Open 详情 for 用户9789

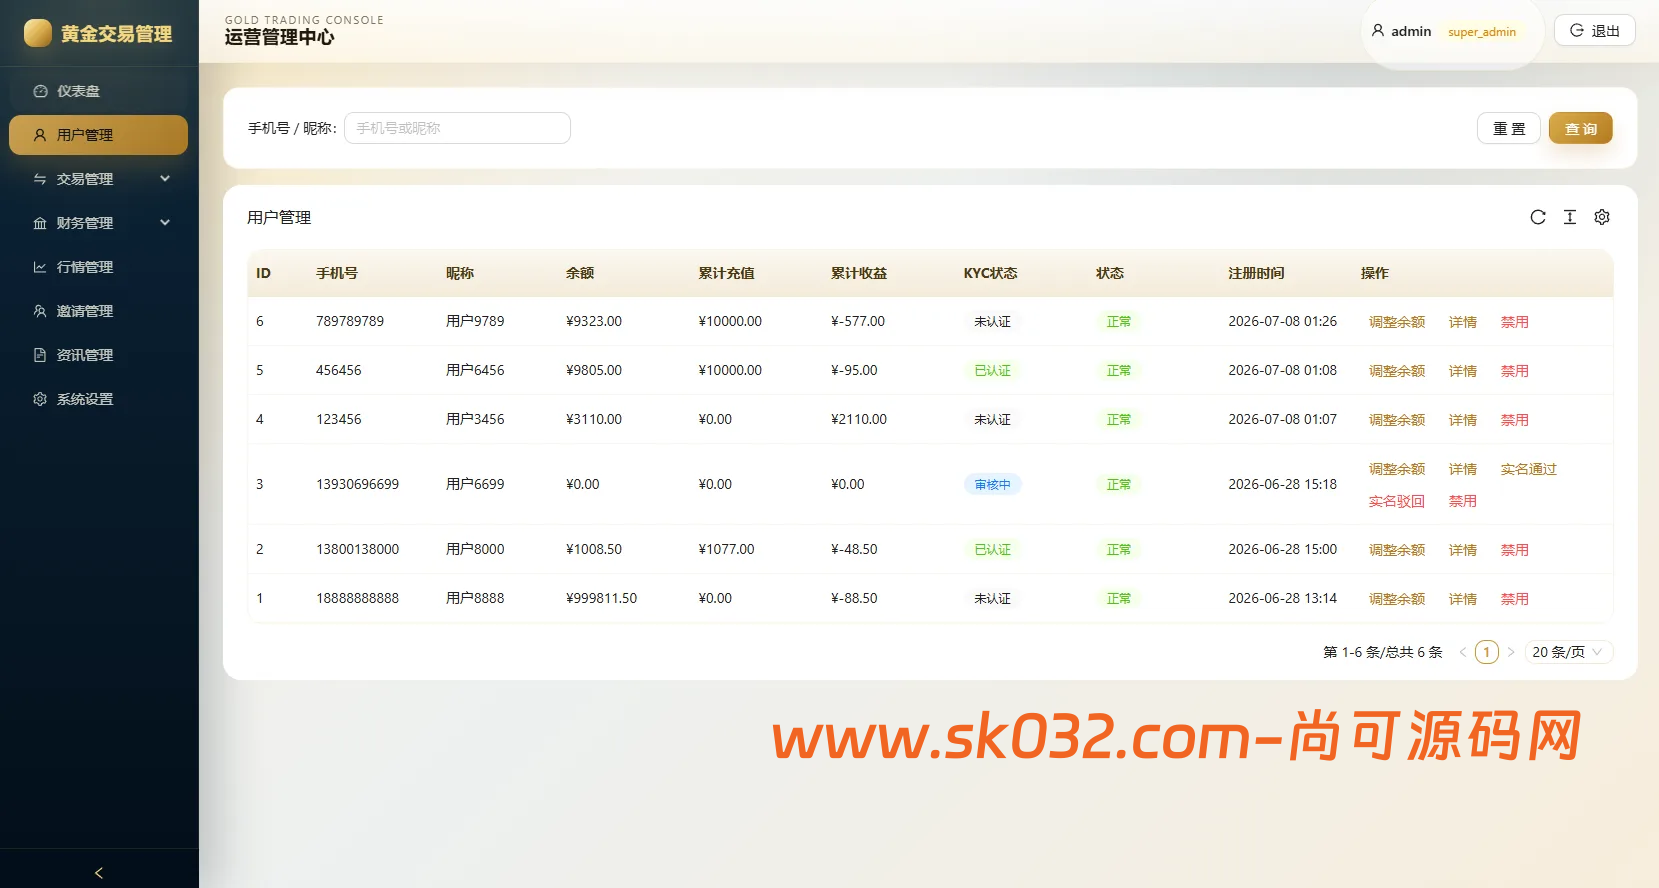pyautogui.click(x=1462, y=322)
